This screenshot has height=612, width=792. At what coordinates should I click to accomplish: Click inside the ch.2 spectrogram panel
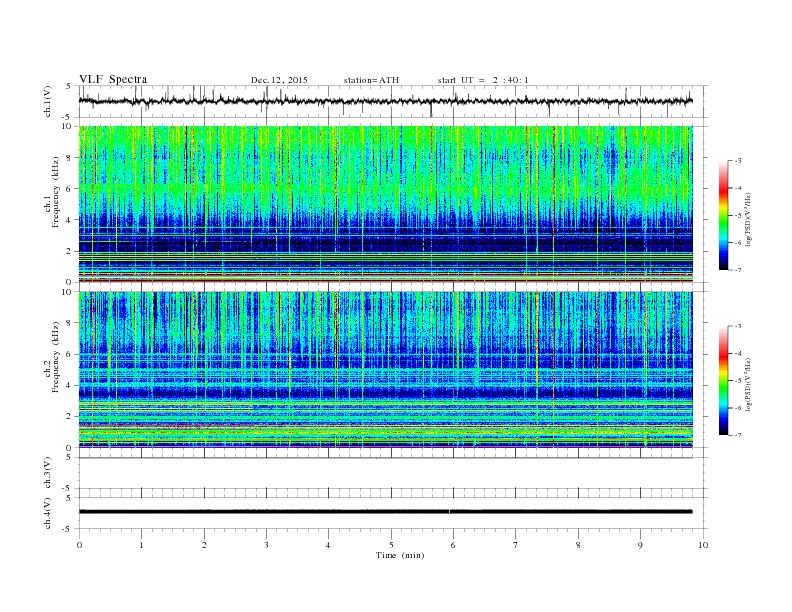[x=386, y=370]
